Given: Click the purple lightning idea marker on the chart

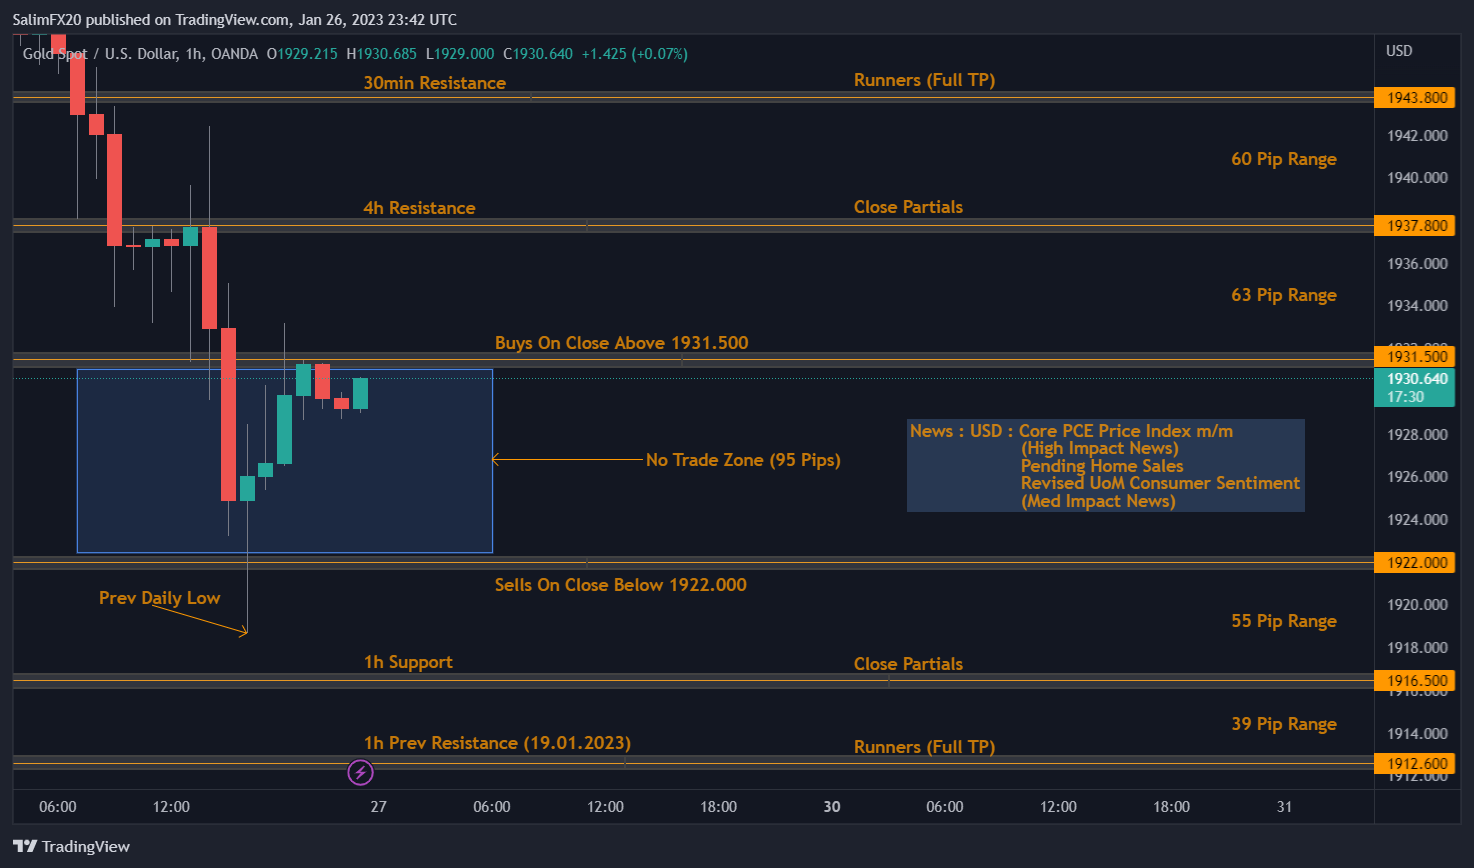Looking at the screenshot, I should click(x=360, y=772).
